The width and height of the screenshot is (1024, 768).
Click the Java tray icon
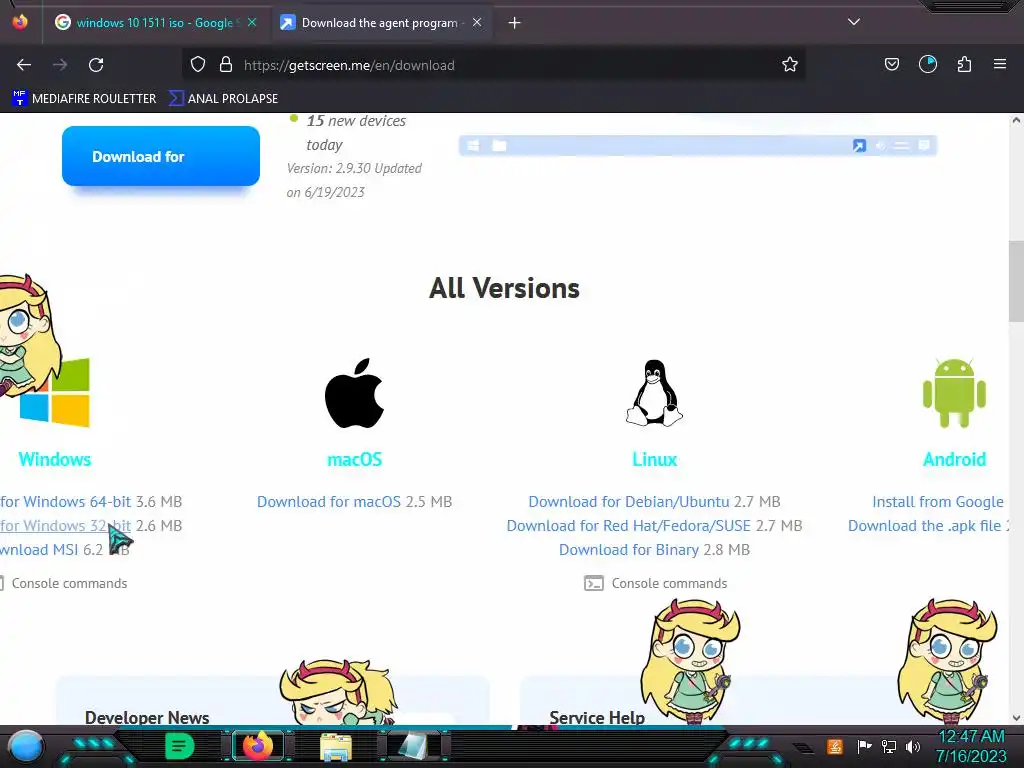point(835,746)
